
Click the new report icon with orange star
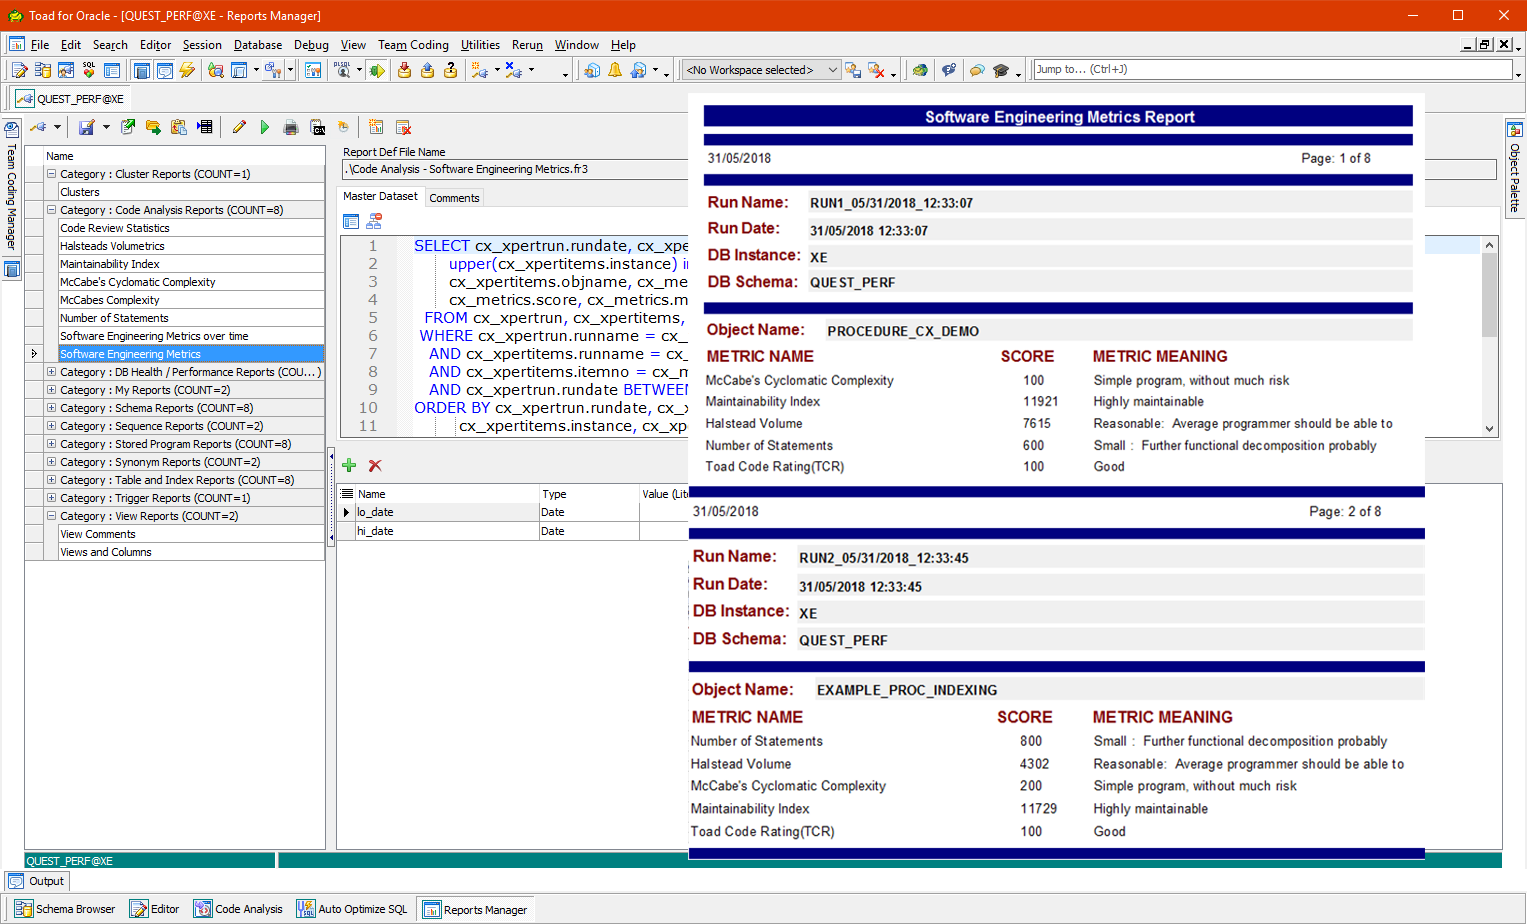click(376, 127)
